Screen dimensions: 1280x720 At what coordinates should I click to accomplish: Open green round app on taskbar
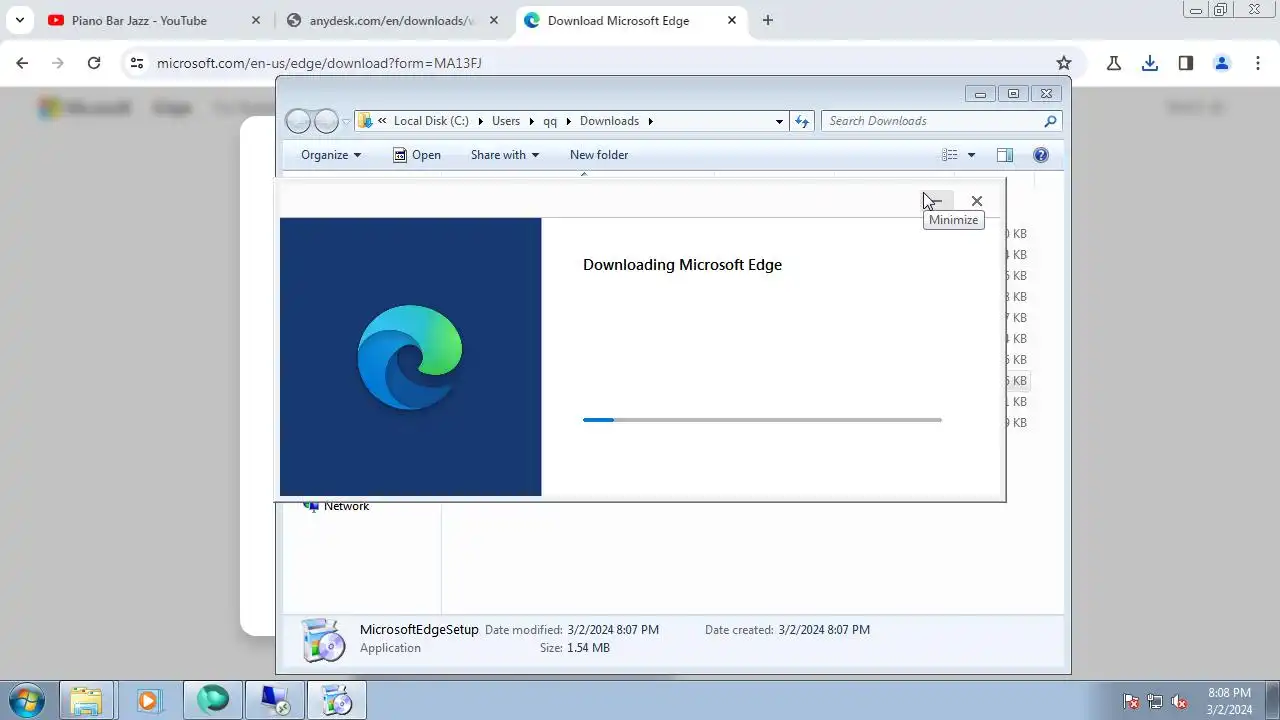coord(212,700)
